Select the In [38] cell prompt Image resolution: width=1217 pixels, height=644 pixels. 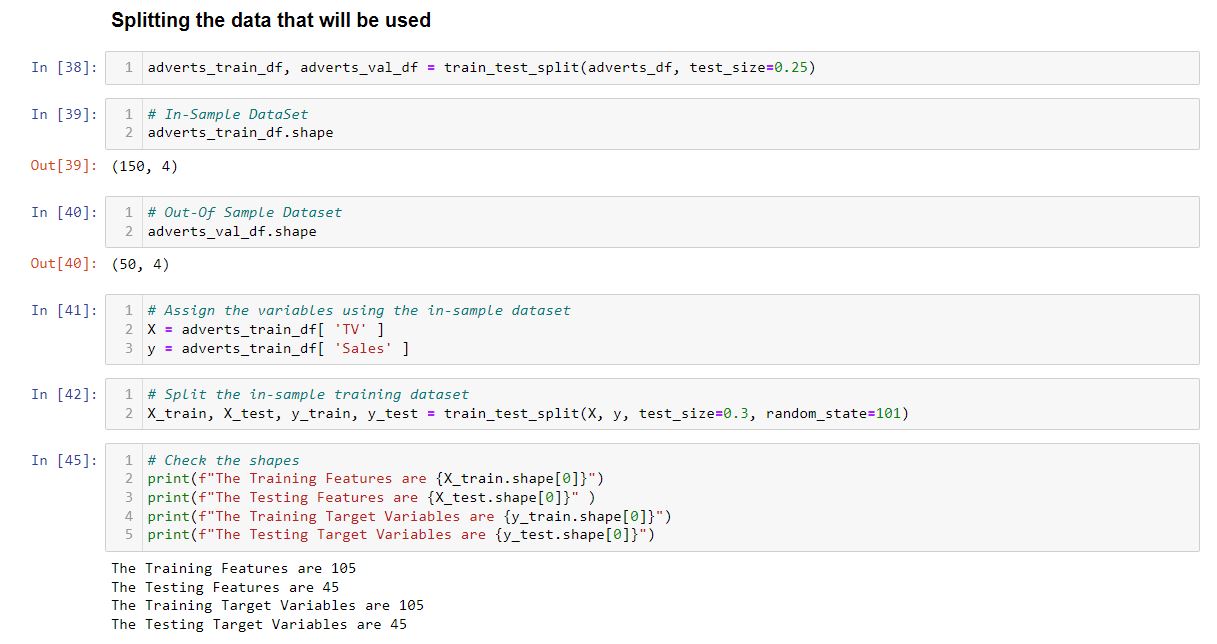(x=64, y=68)
